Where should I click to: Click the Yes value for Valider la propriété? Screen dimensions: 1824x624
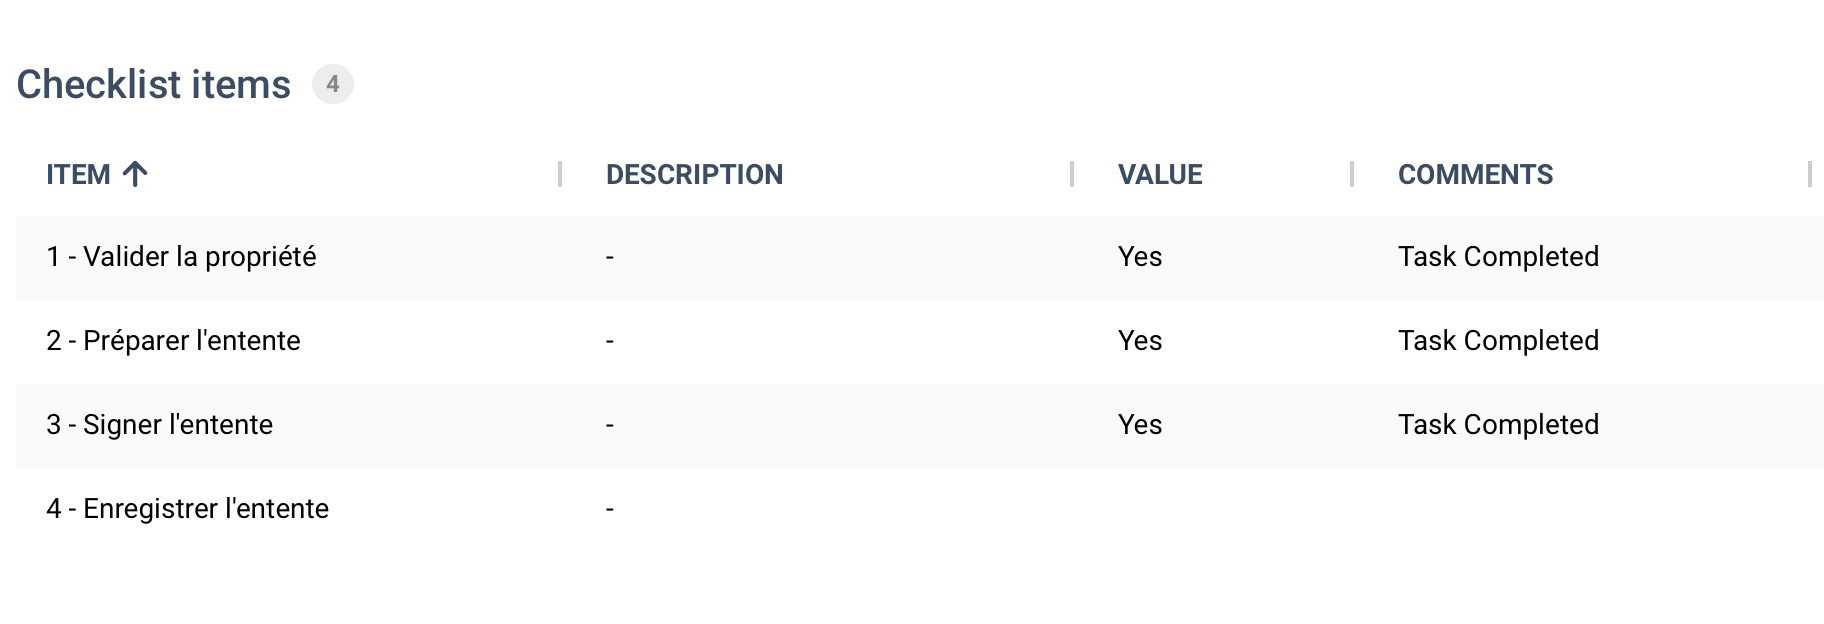click(x=1140, y=257)
